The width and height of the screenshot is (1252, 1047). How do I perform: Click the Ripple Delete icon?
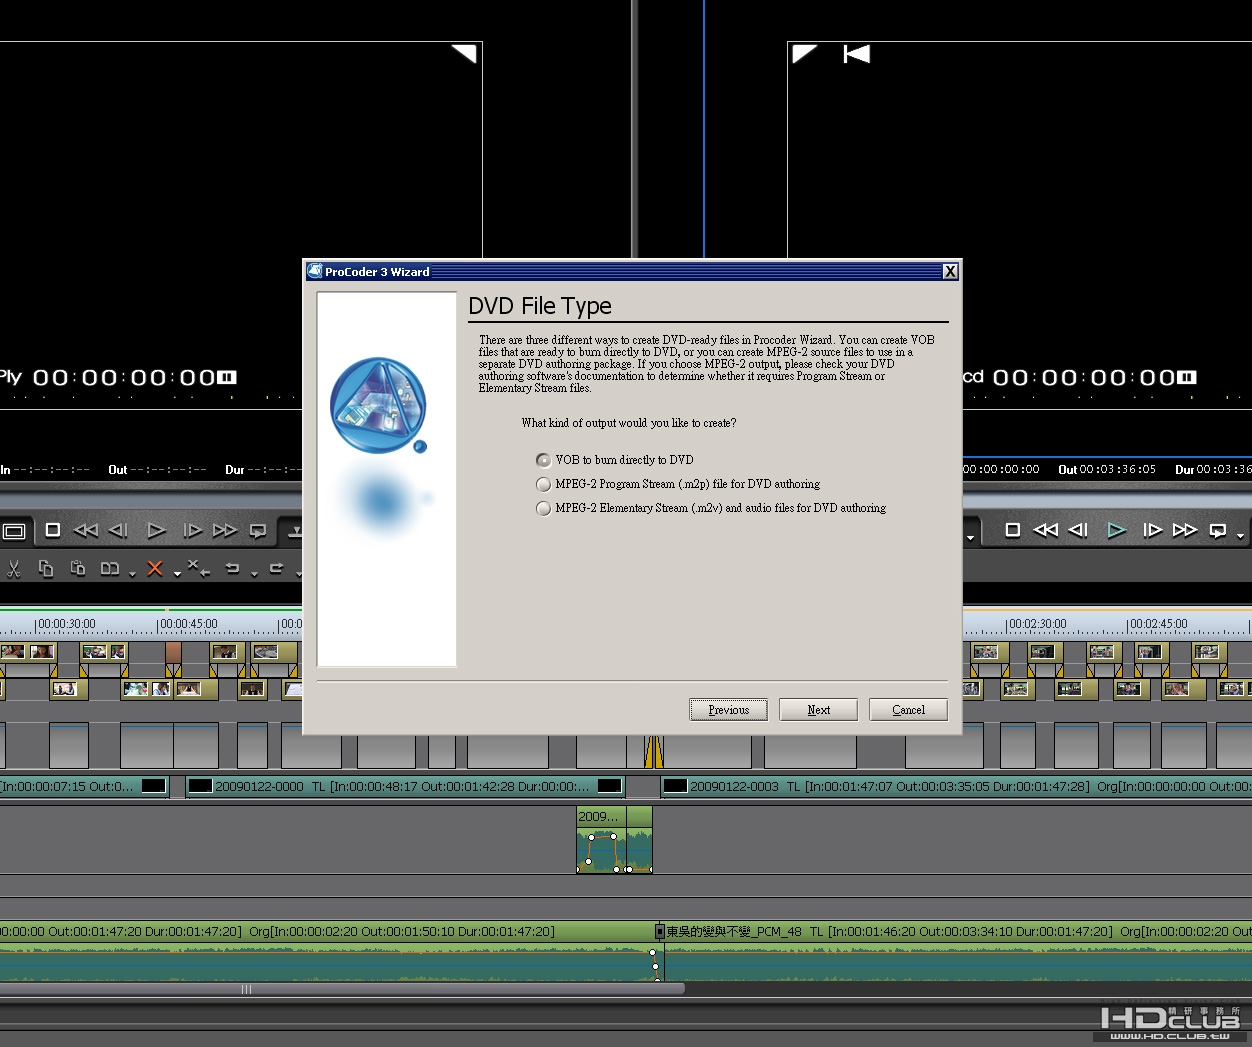(x=198, y=568)
